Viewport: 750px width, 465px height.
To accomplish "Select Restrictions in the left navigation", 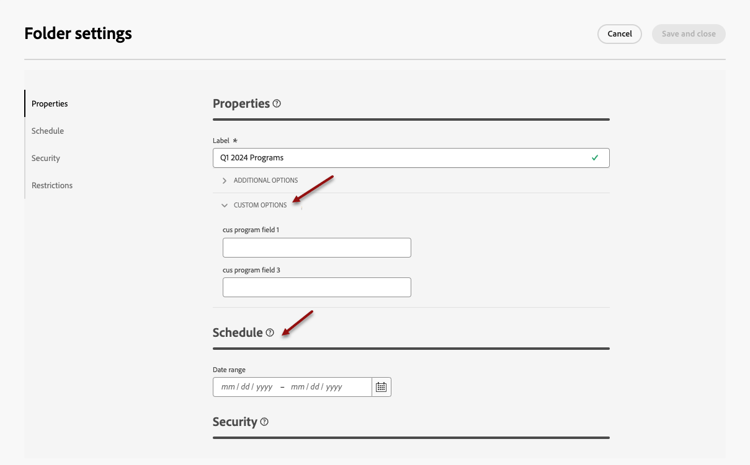I will point(52,185).
